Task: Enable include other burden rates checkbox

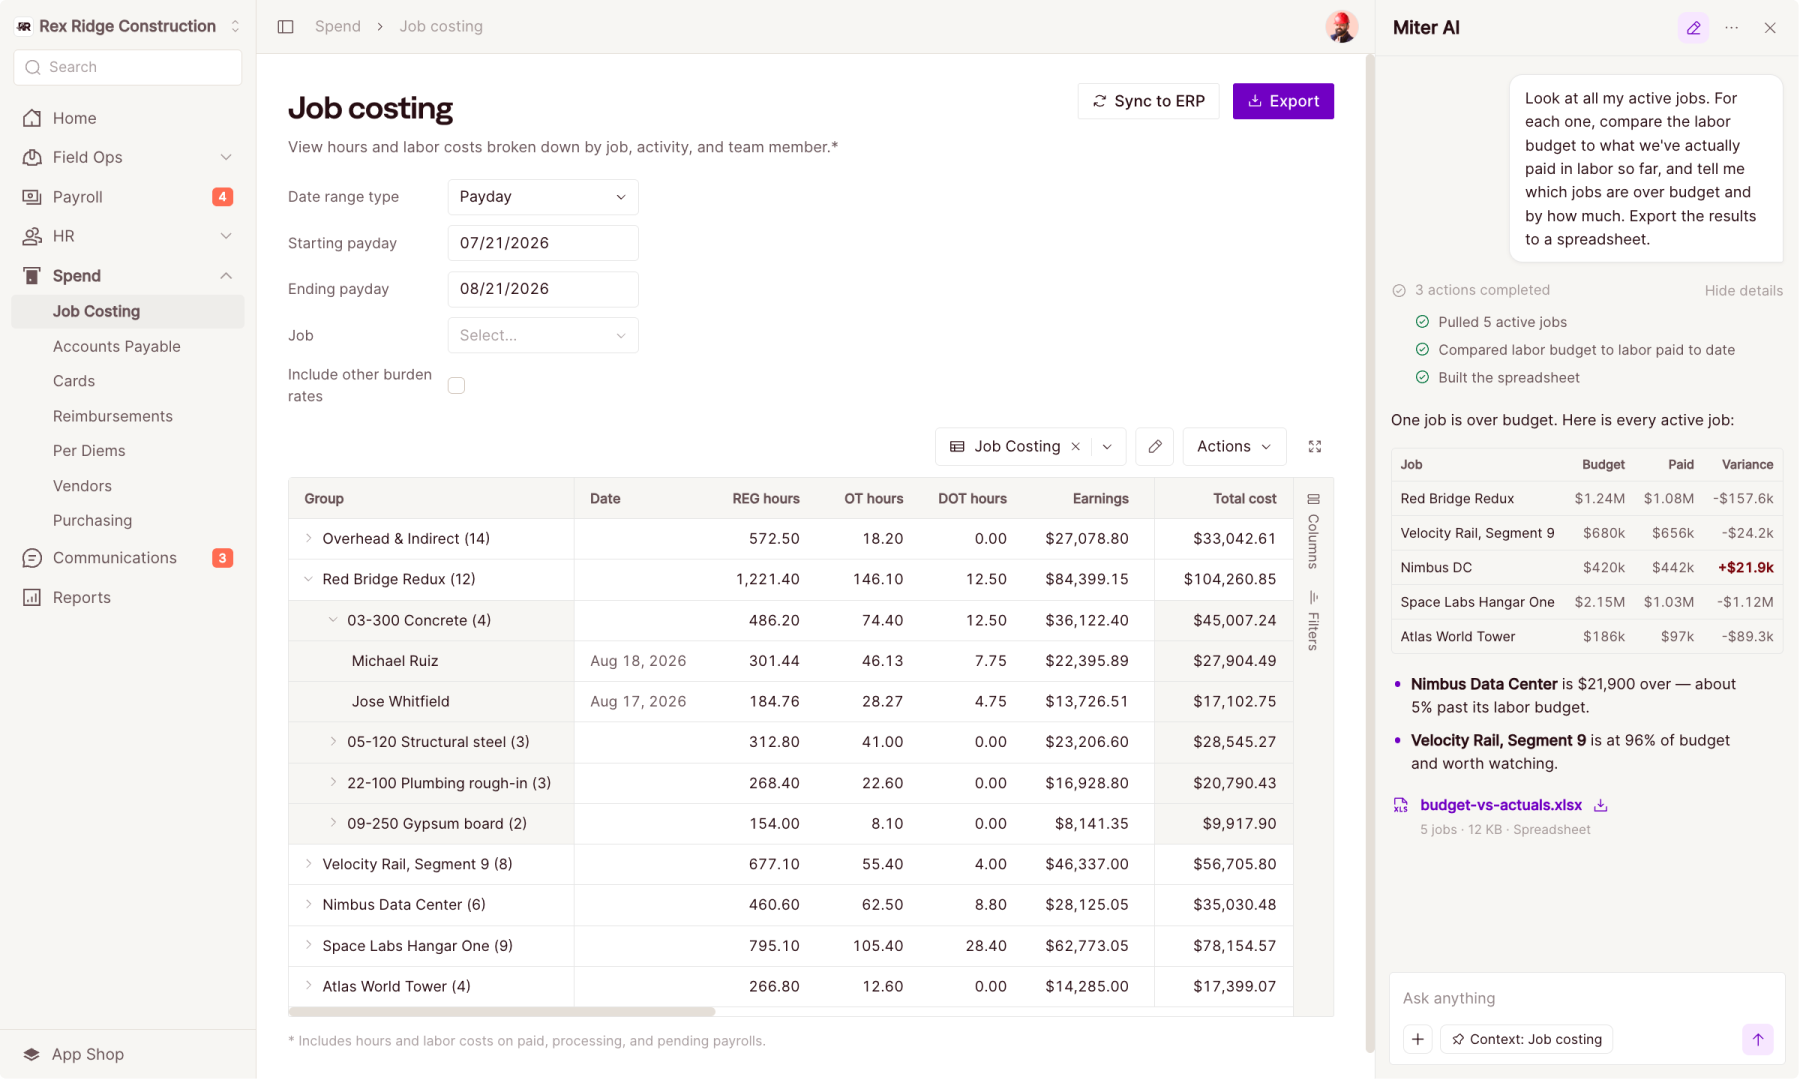Action: [x=456, y=385]
